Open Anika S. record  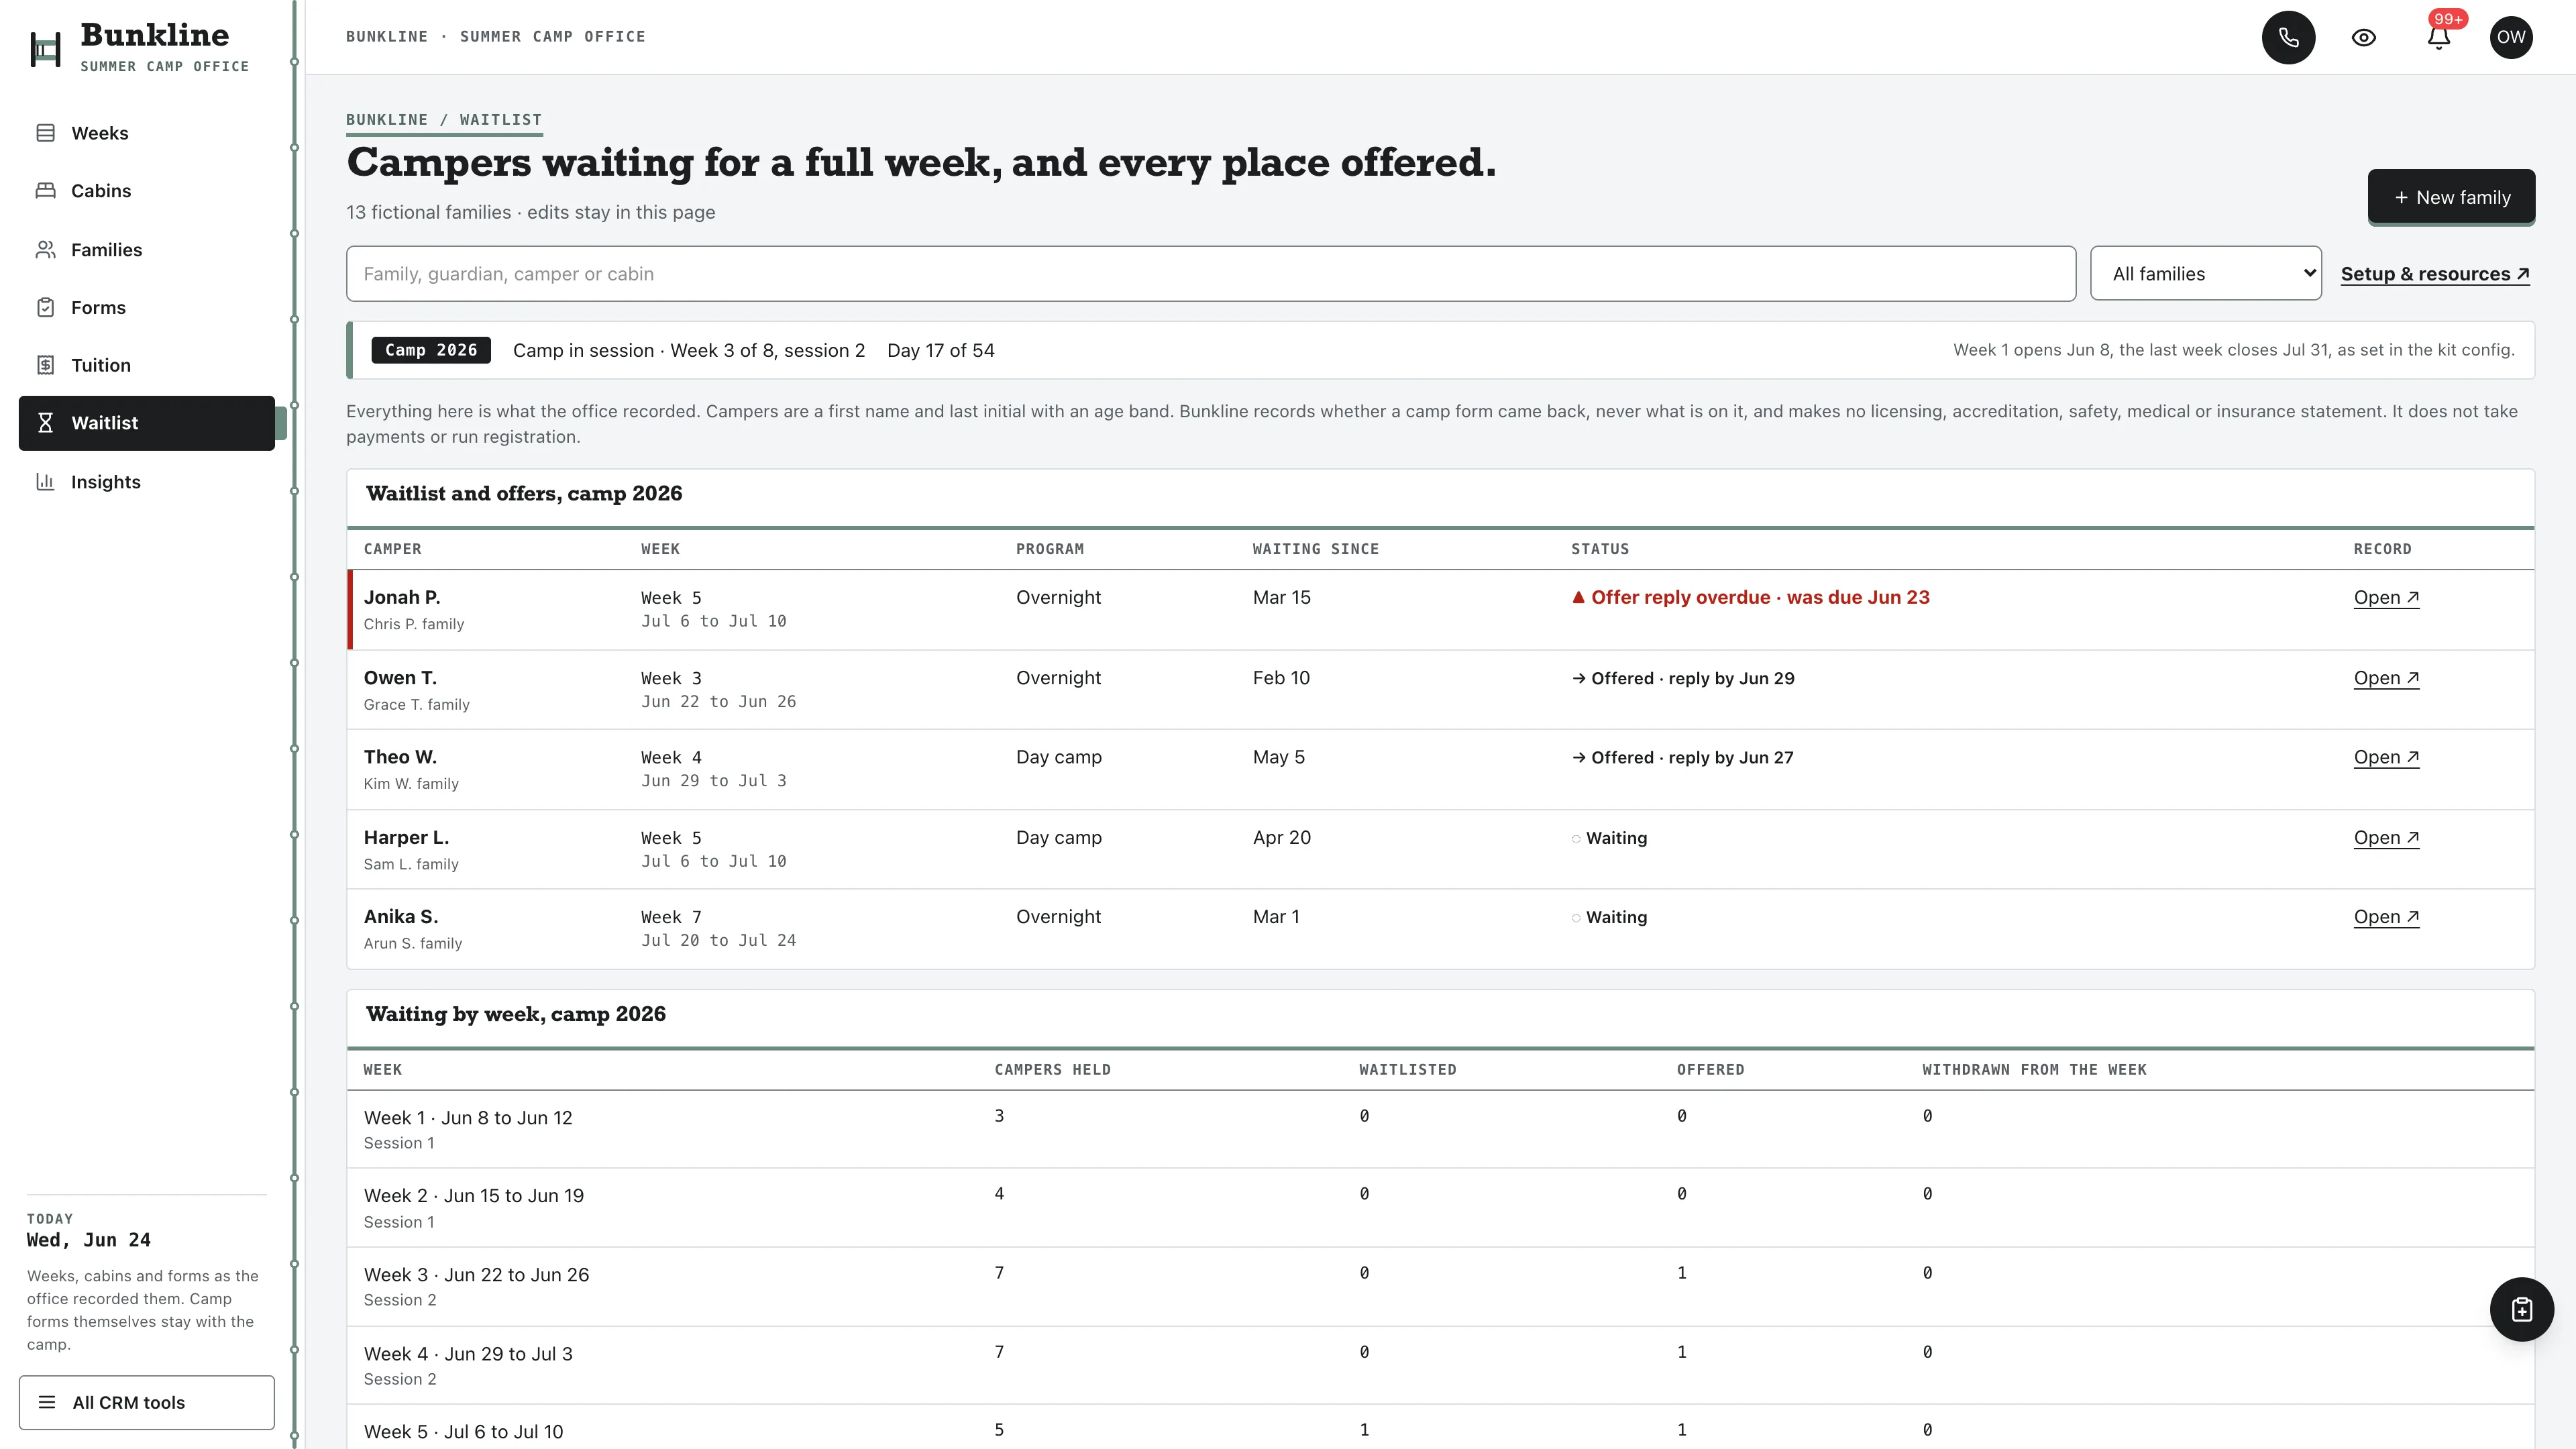[2386, 917]
